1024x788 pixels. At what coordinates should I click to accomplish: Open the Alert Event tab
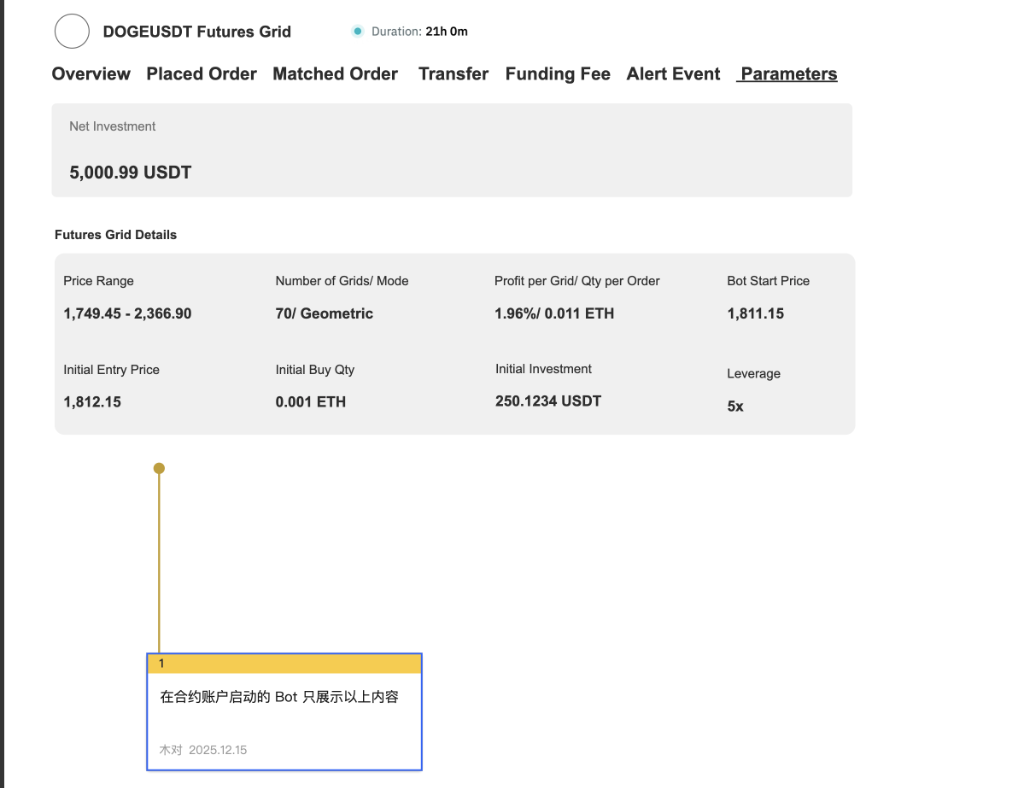point(673,74)
